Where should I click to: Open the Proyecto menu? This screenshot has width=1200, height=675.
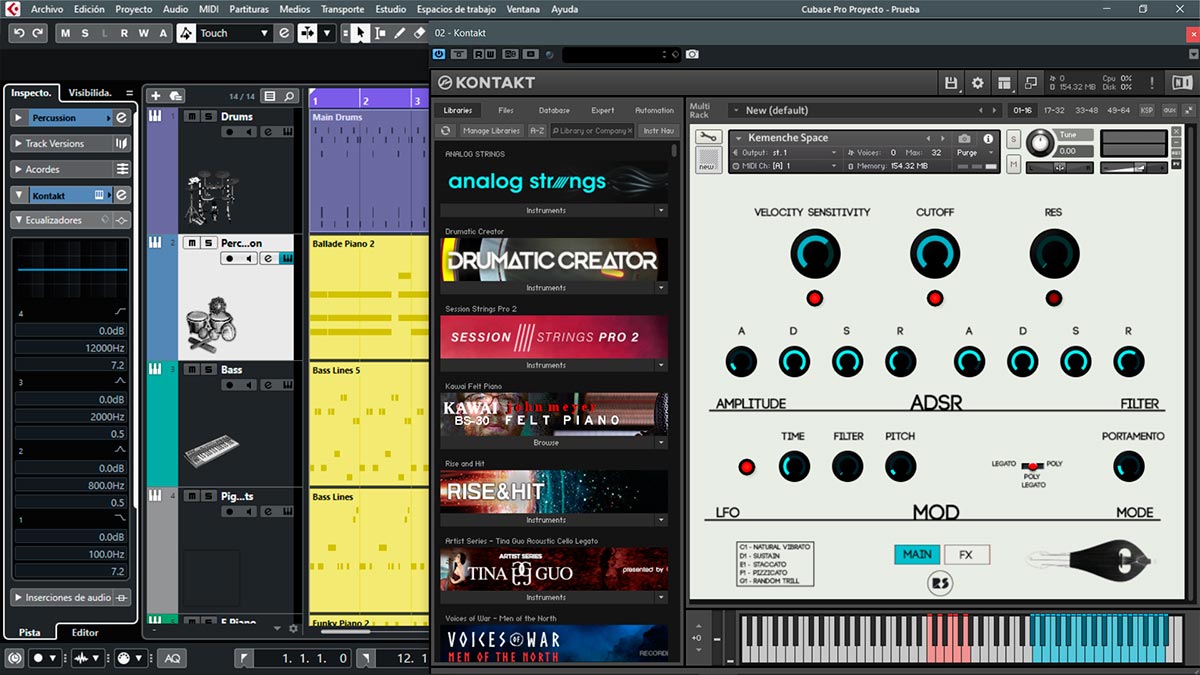coord(134,9)
